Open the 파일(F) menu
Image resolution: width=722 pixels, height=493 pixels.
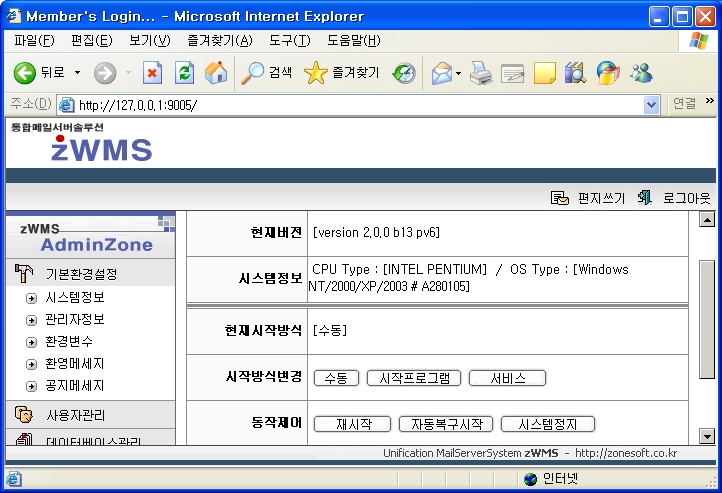(x=34, y=41)
